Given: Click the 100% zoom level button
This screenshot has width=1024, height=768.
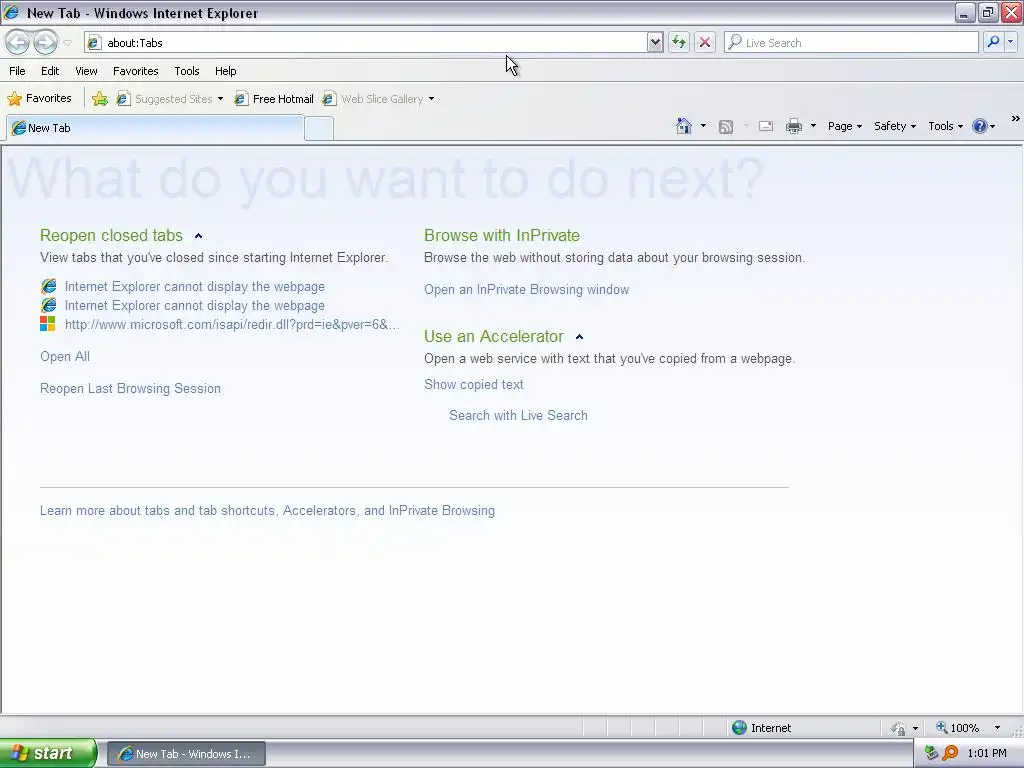Looking at the screenshot, I should [957, 728].
